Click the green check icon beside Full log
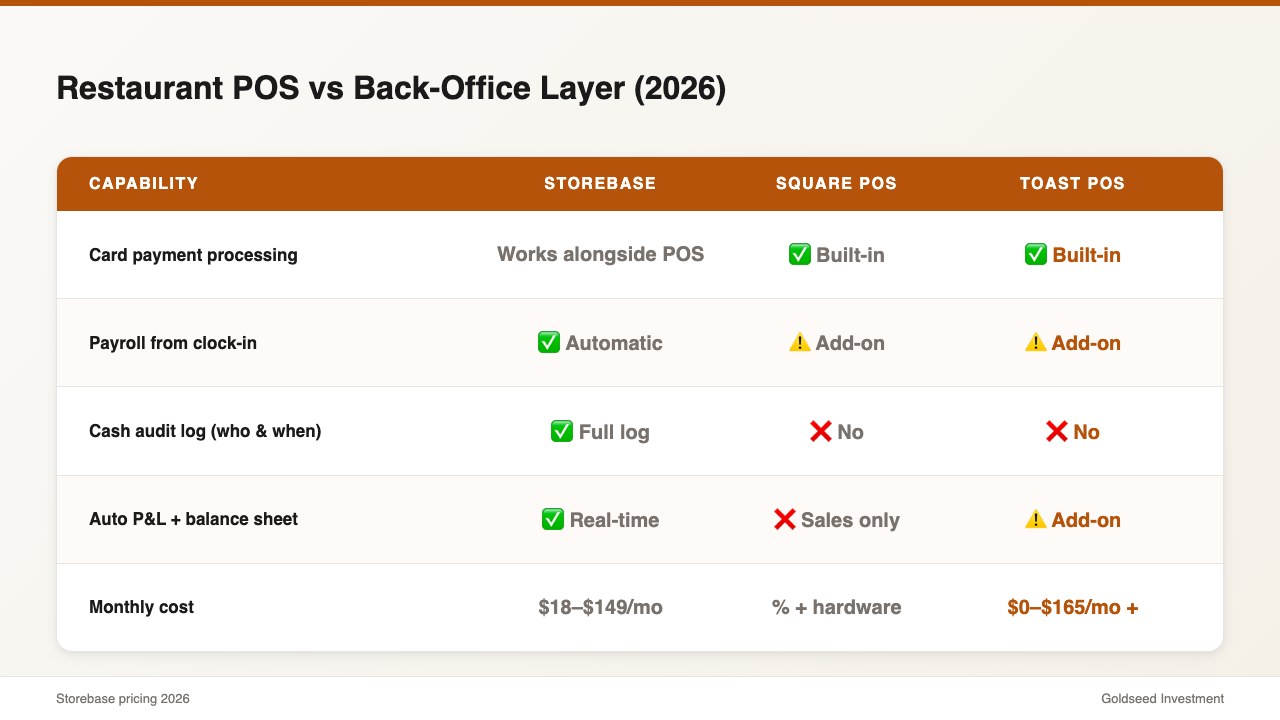Viewport: 1280px width, 720px height. [562, 431]
